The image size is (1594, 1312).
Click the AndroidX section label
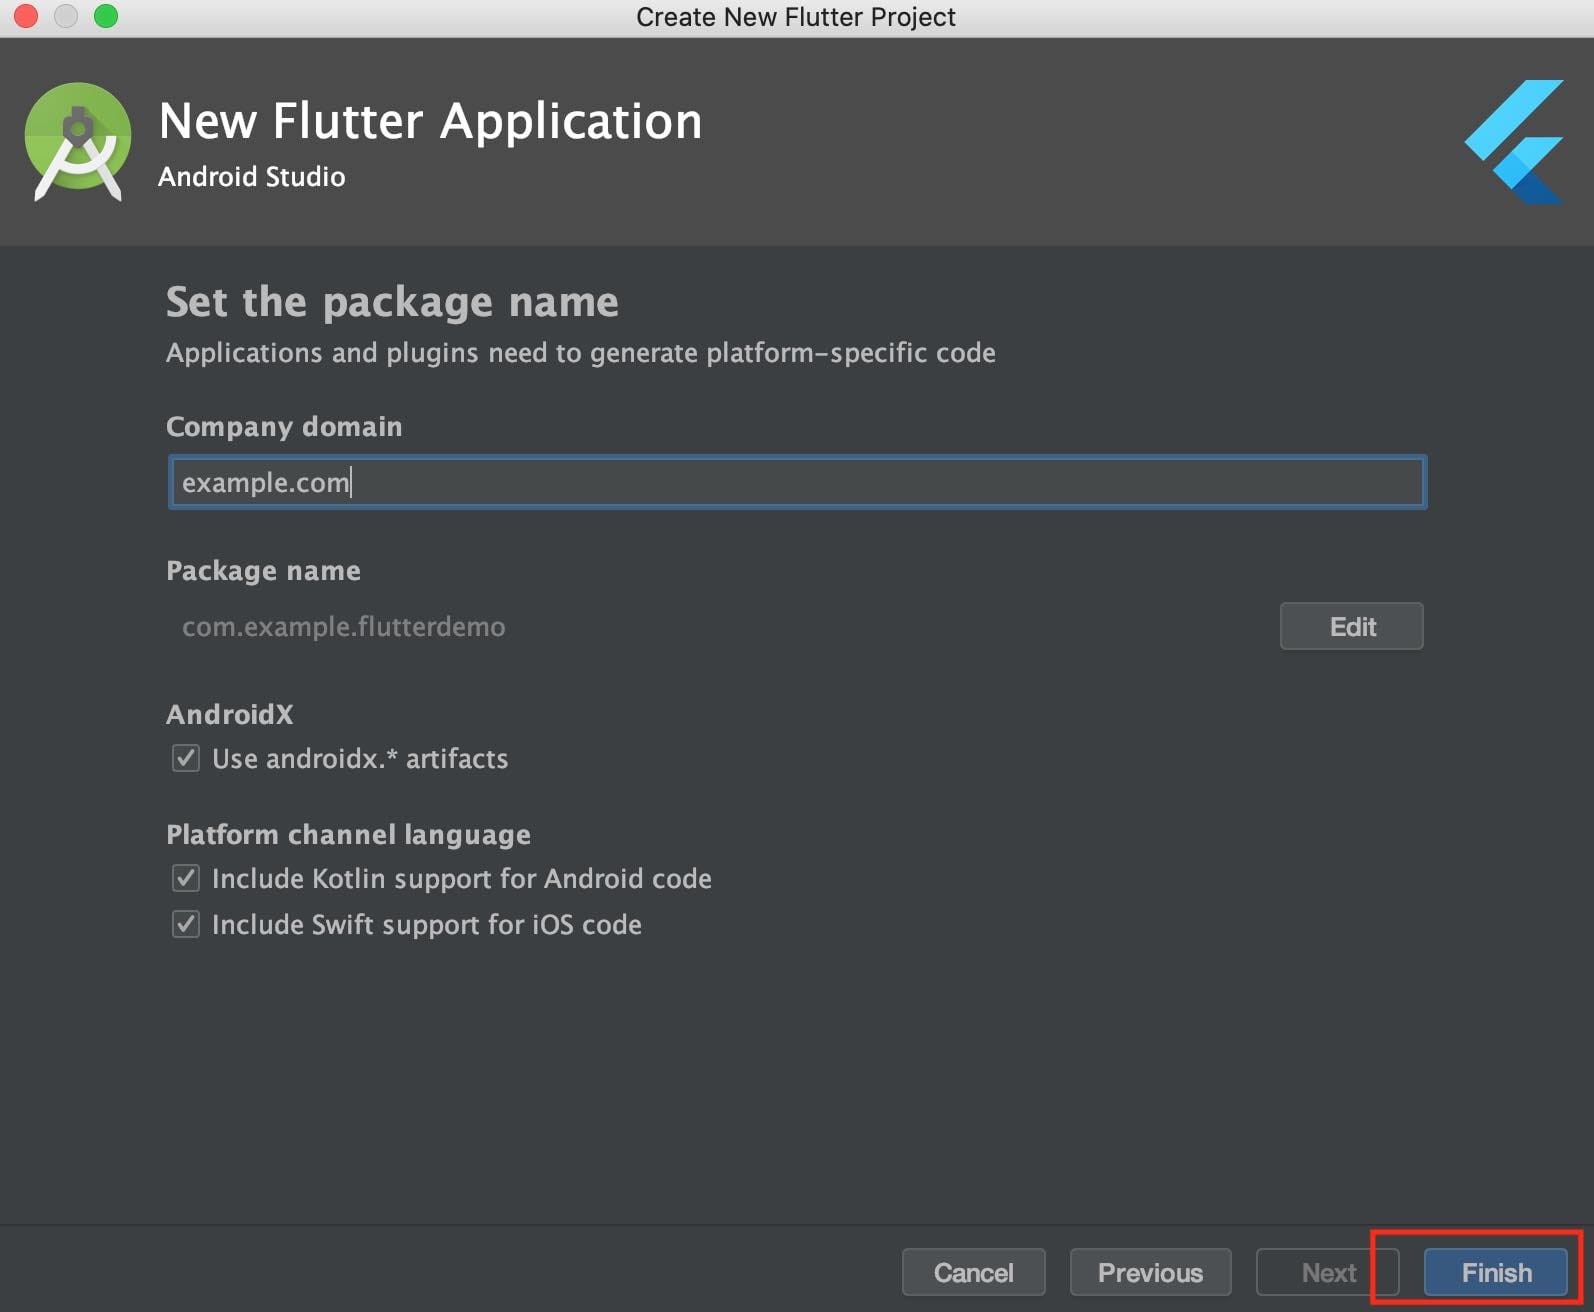(x=230, y=714)
